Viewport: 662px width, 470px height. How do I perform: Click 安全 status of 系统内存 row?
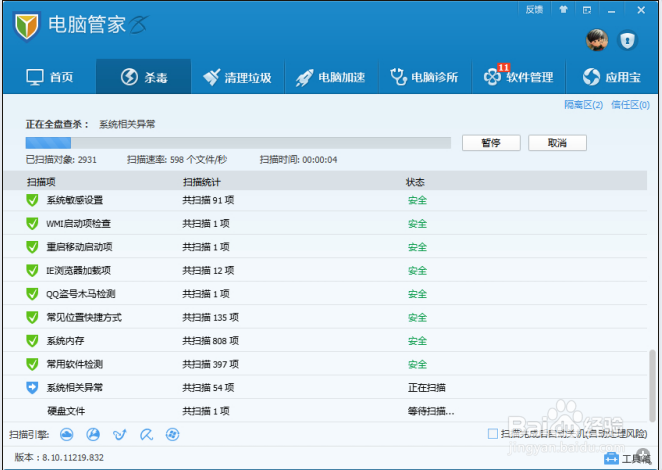(417, 341)
